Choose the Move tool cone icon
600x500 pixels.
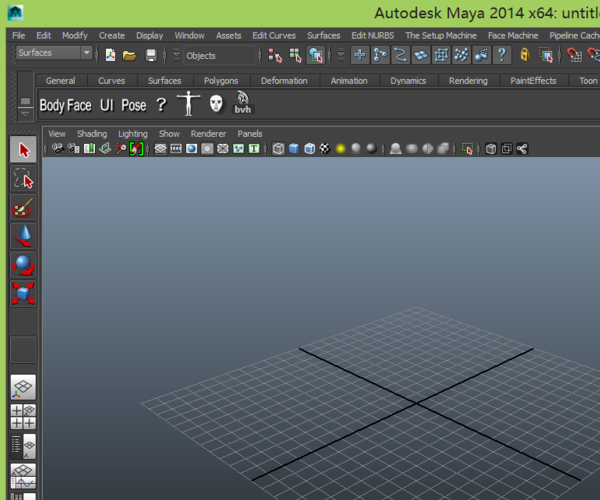(x=23, y=237)
